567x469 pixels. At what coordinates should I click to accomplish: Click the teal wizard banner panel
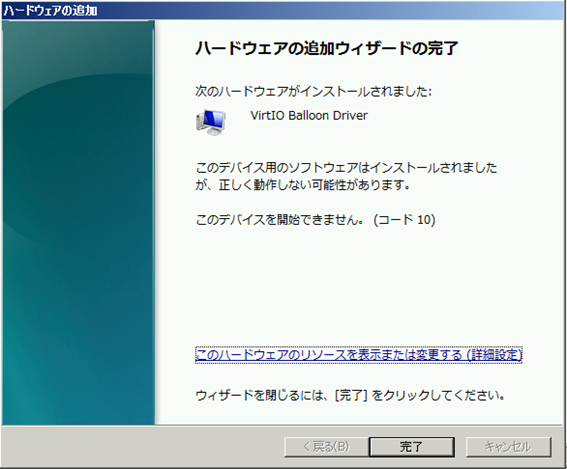click(x=78, y=222)
